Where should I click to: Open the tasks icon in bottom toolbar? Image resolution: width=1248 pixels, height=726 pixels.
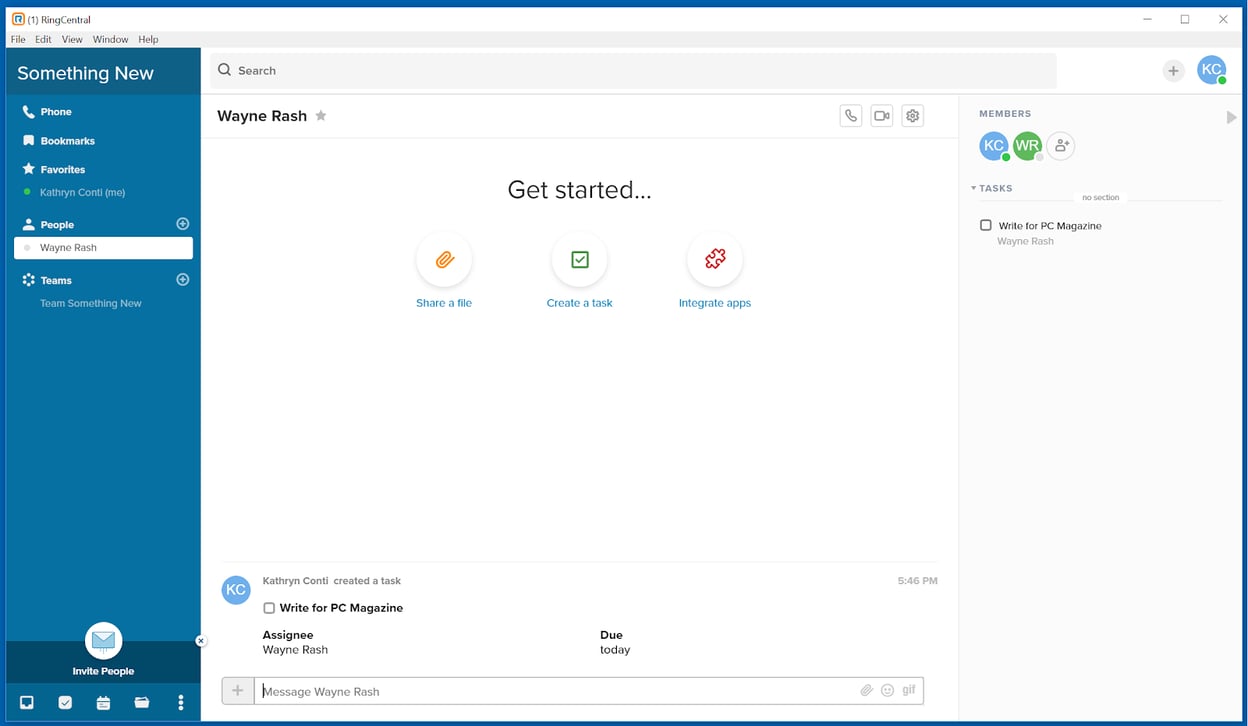[65, 703]
